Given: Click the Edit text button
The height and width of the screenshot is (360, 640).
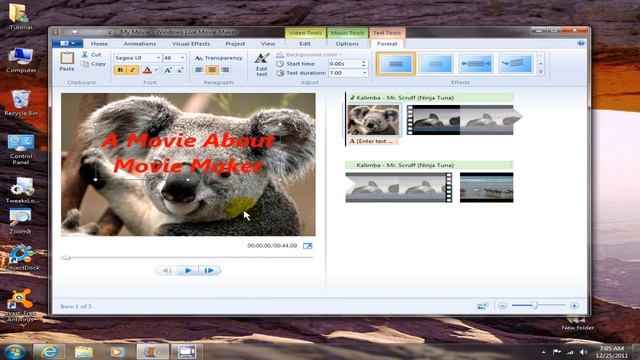Looking at the screenshot, I should click(x=261, y=64).
